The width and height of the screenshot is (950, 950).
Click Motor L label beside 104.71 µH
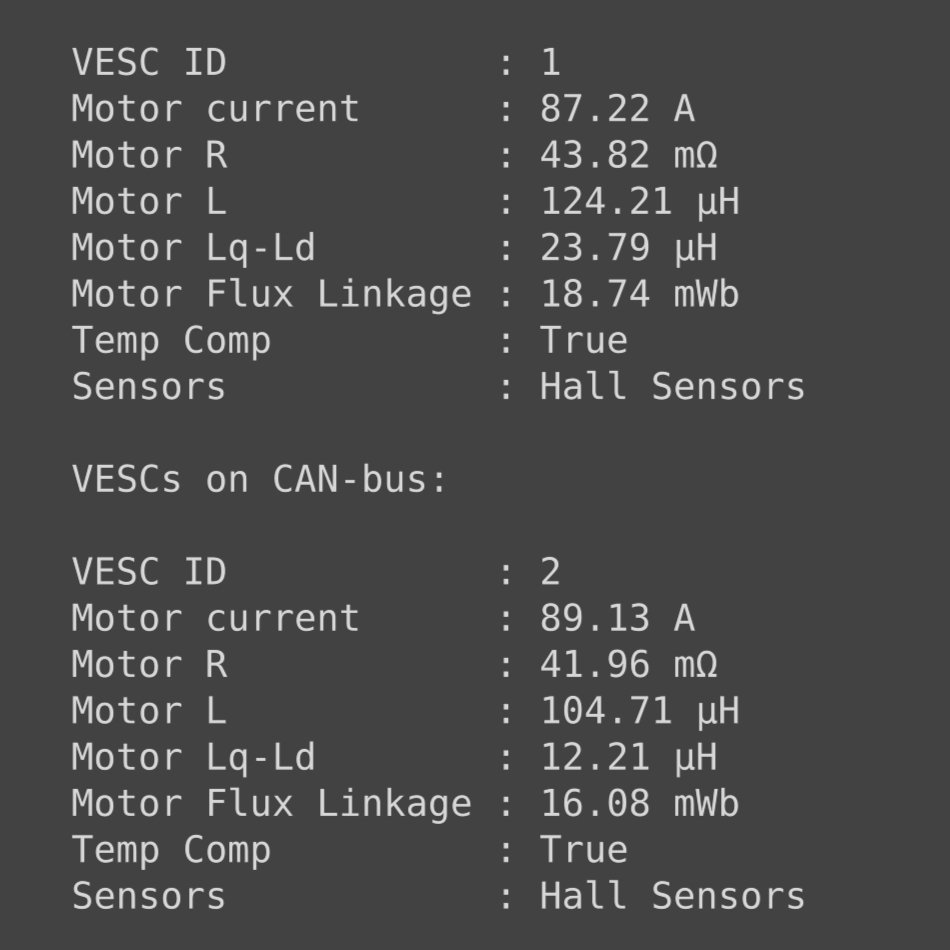coord(149,711)
